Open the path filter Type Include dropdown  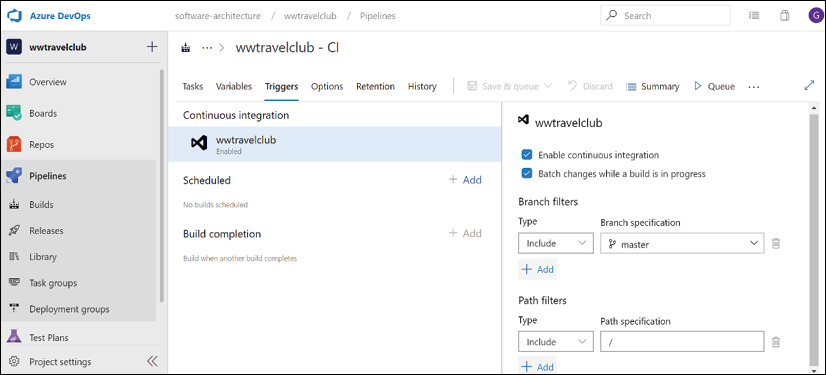pos(556,342)
